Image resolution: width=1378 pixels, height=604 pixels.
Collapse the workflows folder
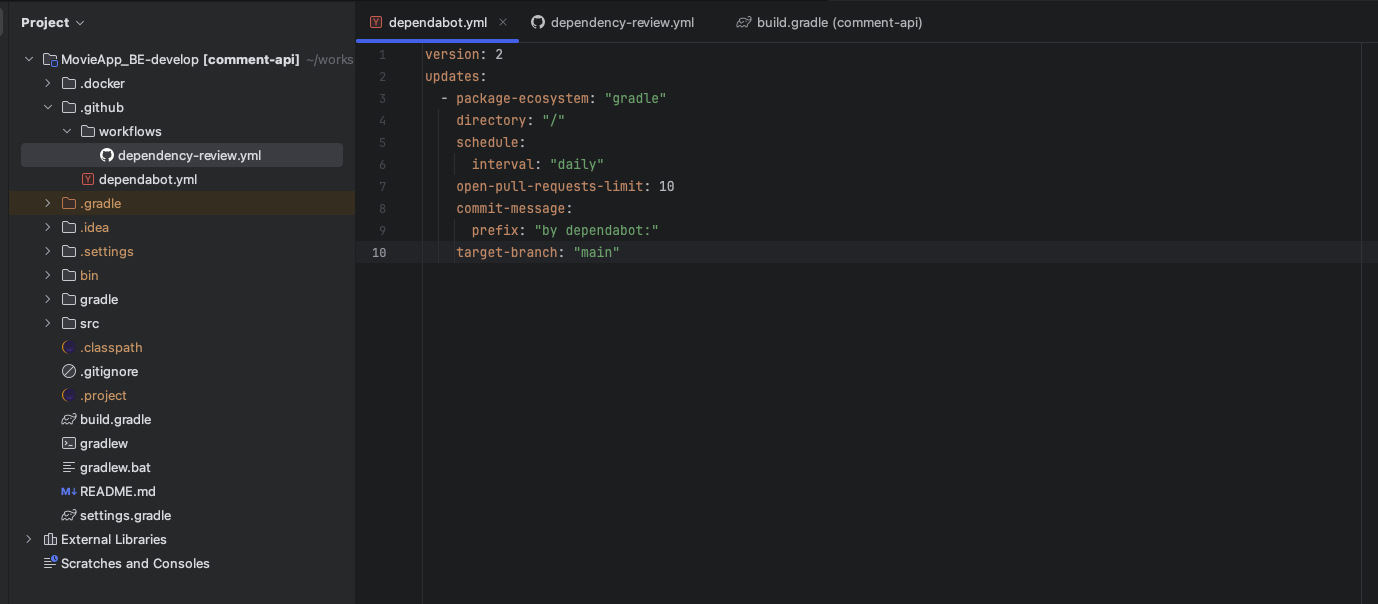pos(67,131)
